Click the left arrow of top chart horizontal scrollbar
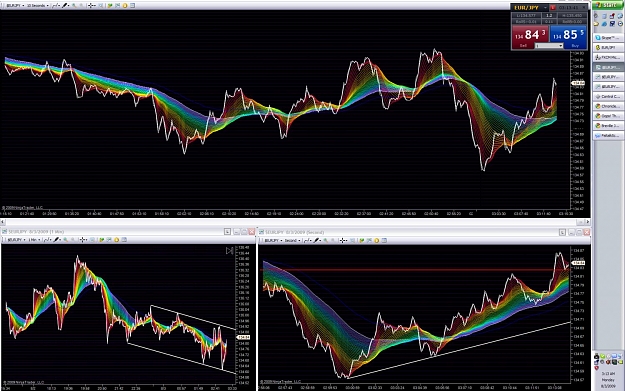The height and width of the screenshot is (391, 625). (x=3, y=222)
